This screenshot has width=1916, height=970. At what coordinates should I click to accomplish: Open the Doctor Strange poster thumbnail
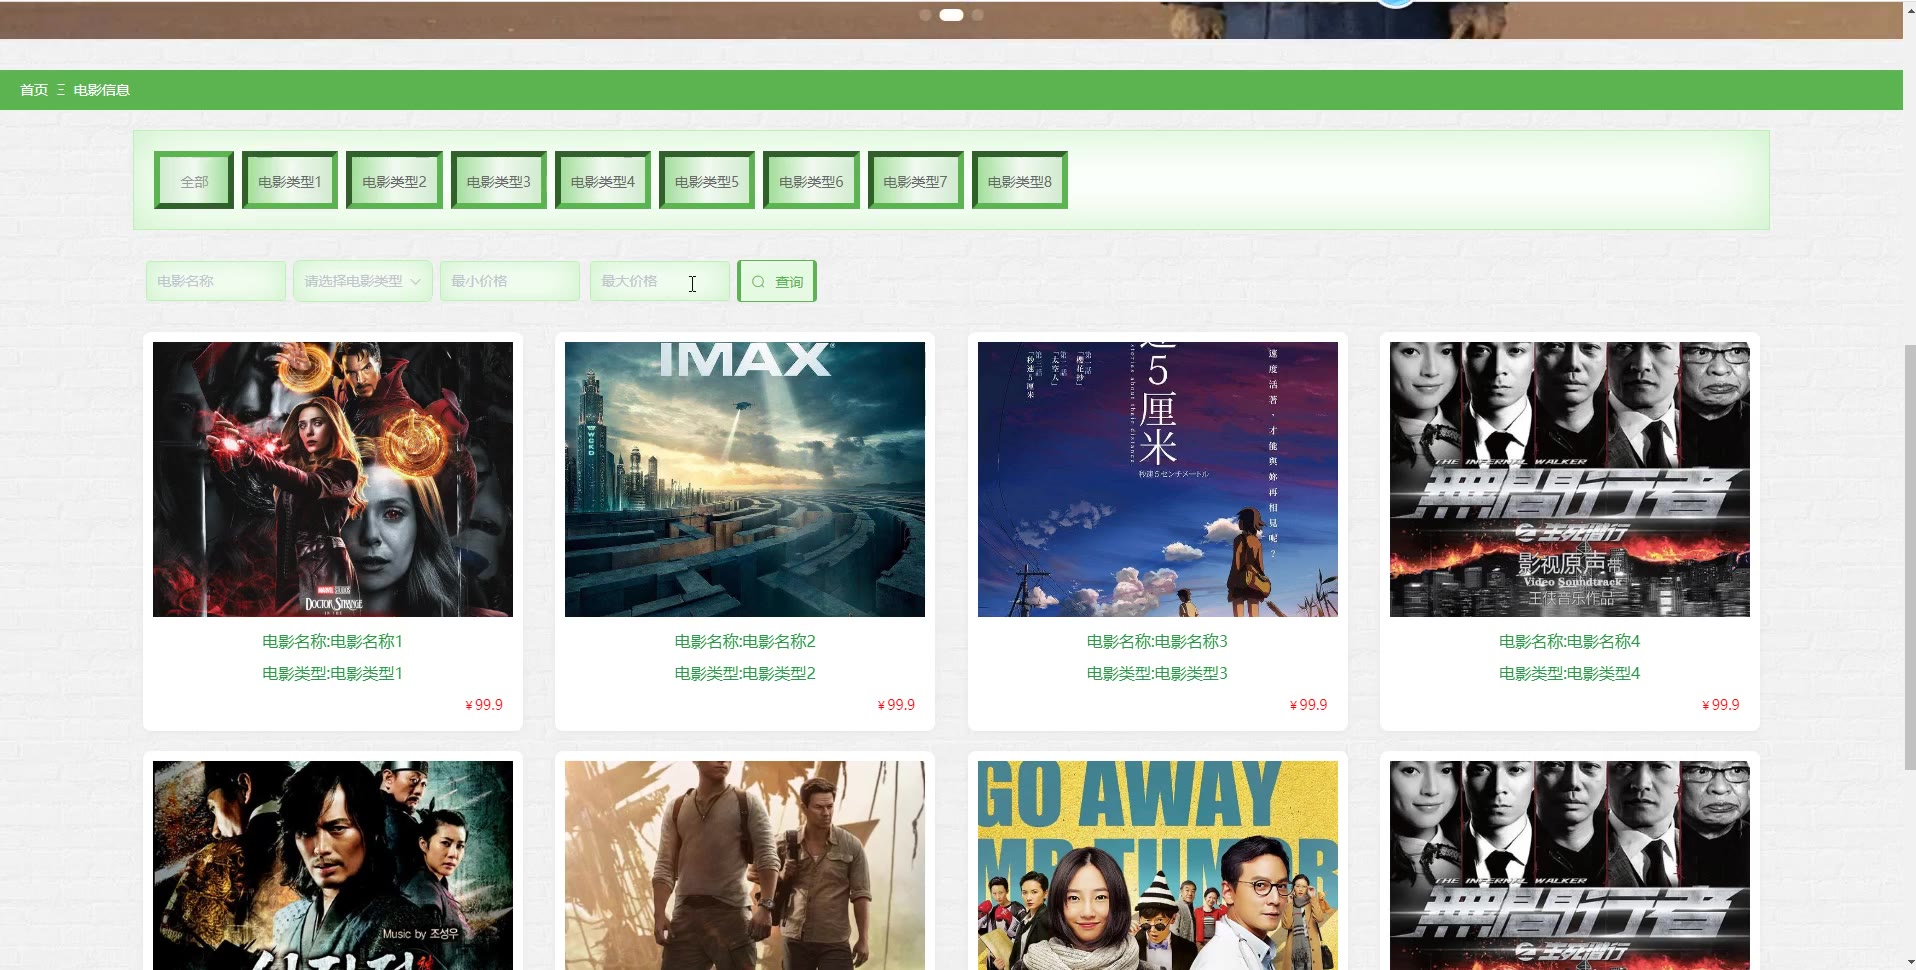point(333,479)
